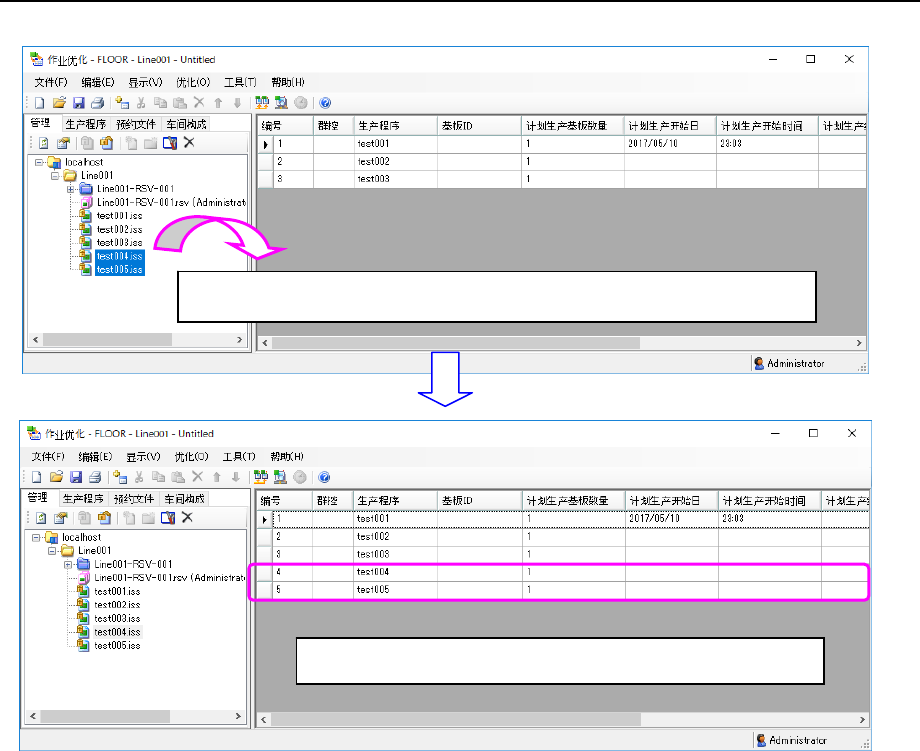Collapse localhost node in lower window tree
This screenshot has width=920, height=751.
(36, 537)
